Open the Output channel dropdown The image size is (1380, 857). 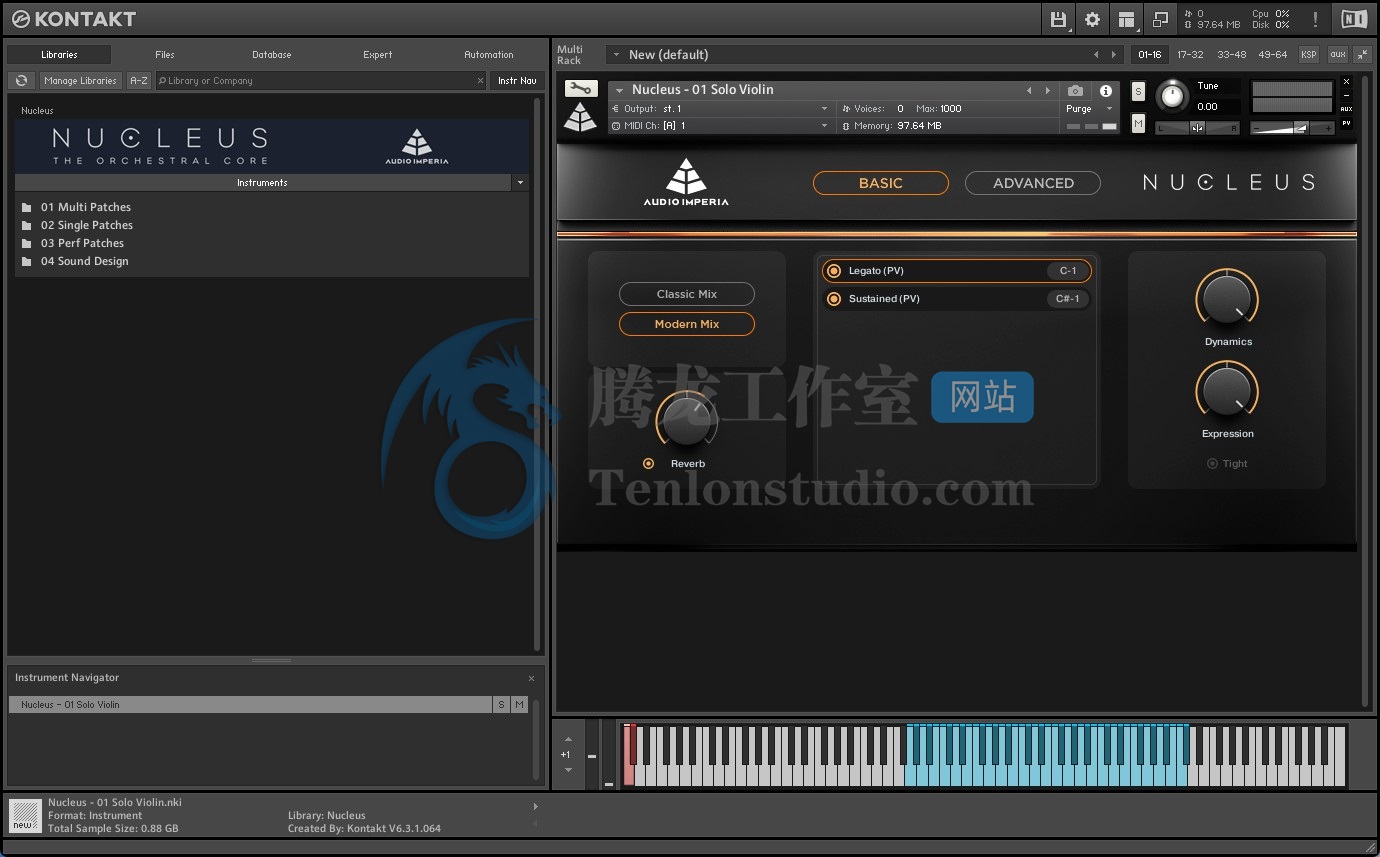[824, 109]
